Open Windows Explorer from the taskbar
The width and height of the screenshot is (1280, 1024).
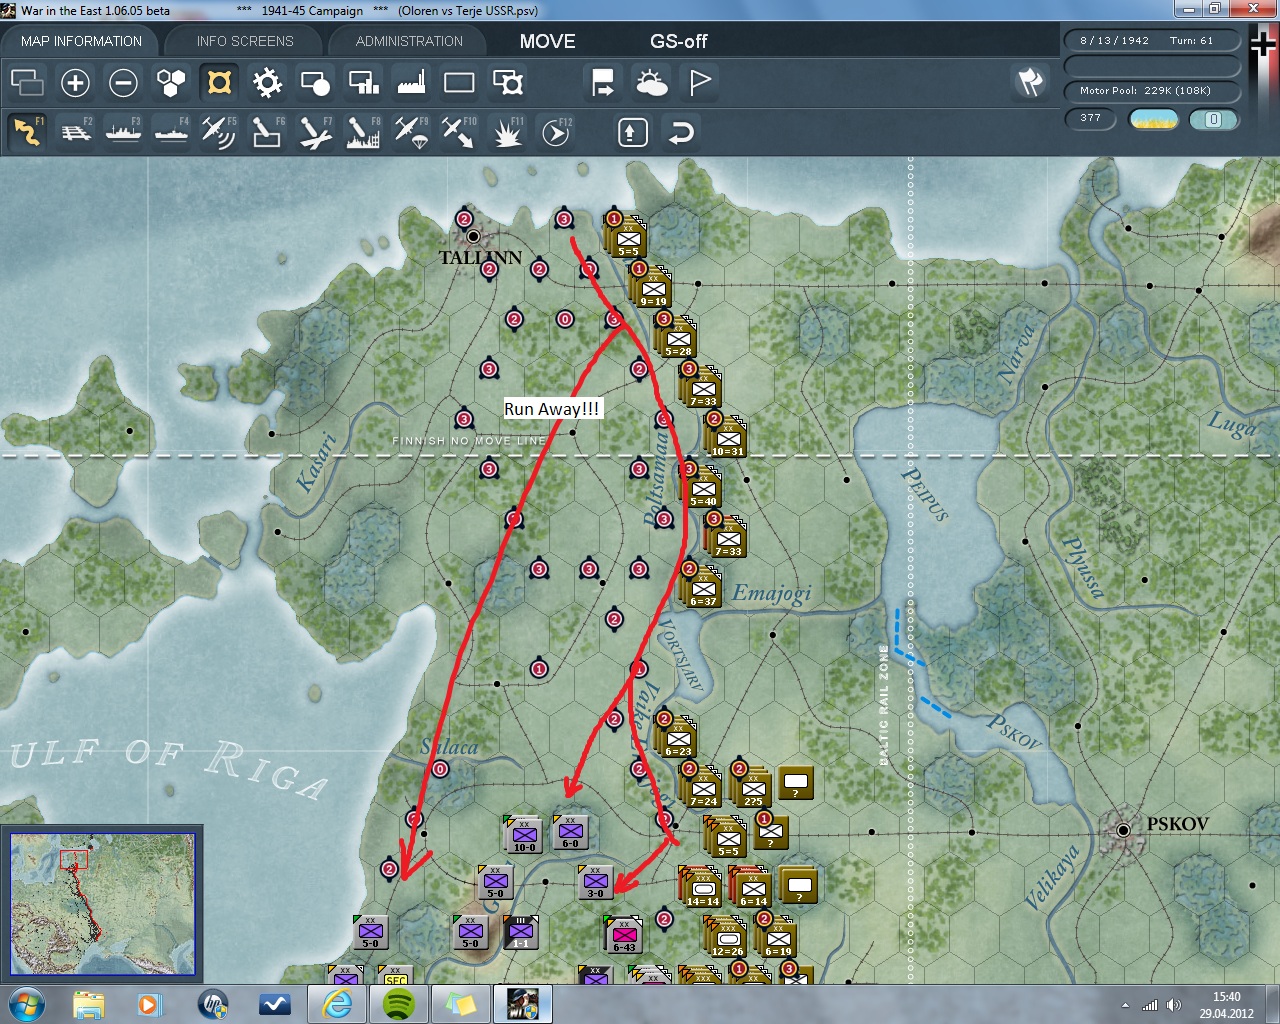pyautogui.click(x=89, y=1004)
